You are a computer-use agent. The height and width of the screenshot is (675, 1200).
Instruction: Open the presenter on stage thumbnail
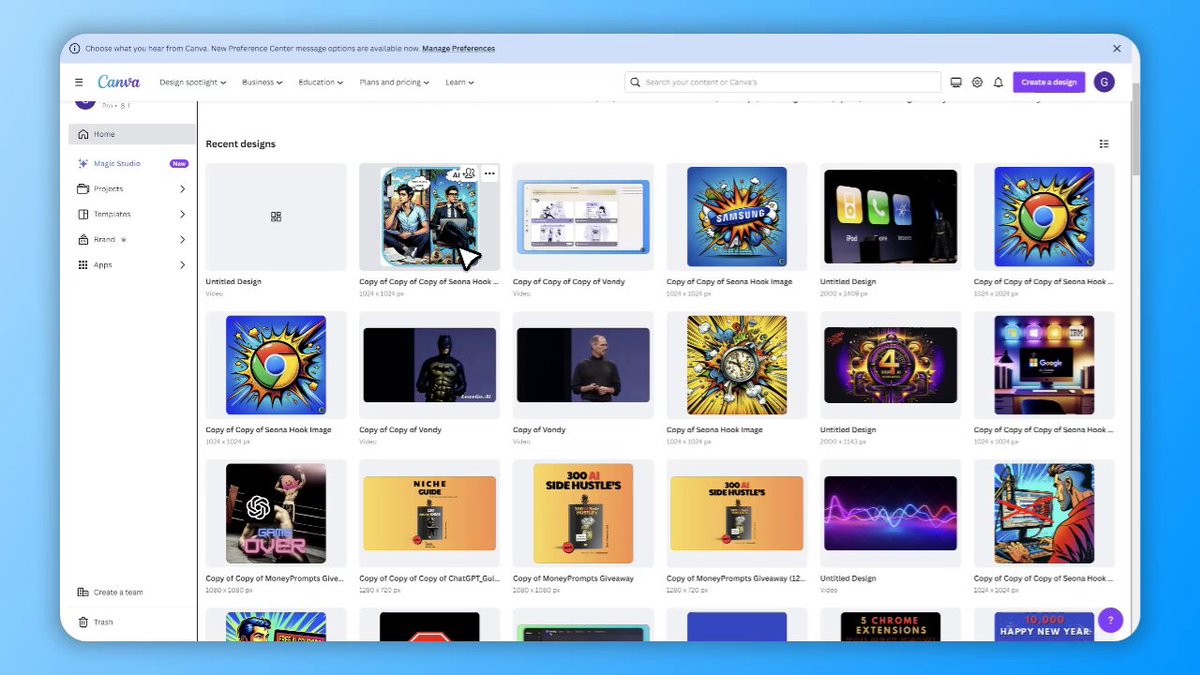[583, 365]
